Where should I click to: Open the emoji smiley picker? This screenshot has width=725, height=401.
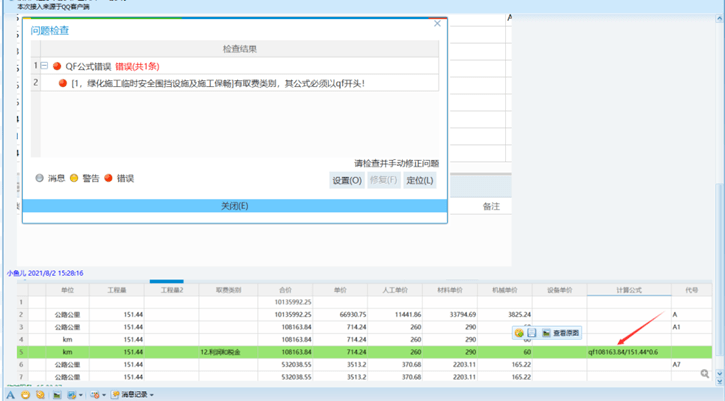pyautogui.click(x=25, y=395)
